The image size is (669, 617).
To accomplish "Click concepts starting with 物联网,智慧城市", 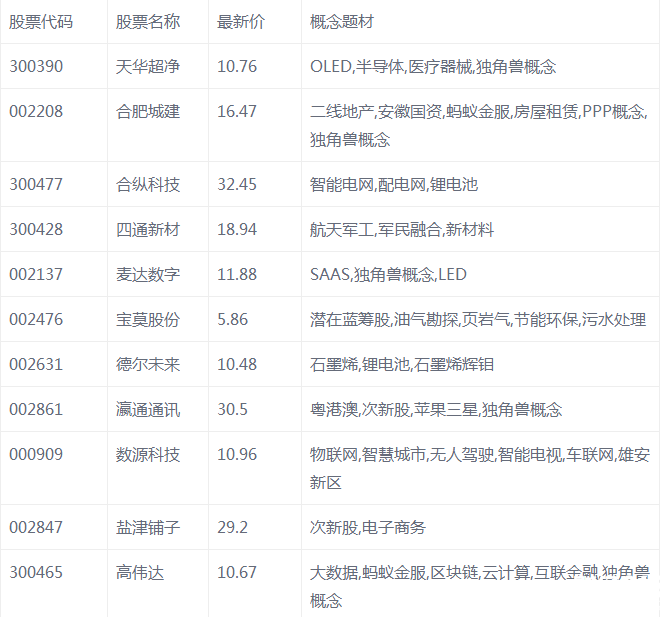I will pos(480,469).
